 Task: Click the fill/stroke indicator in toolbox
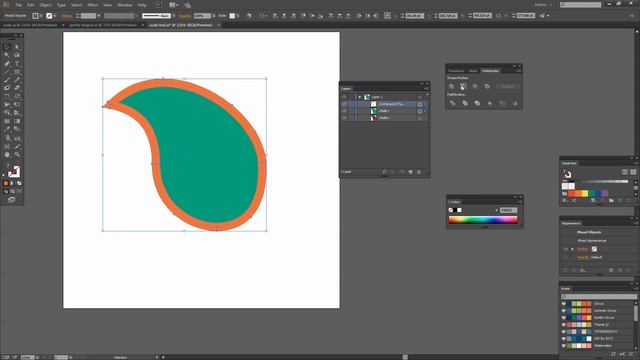pyautogui.click(x=14, y=171)
